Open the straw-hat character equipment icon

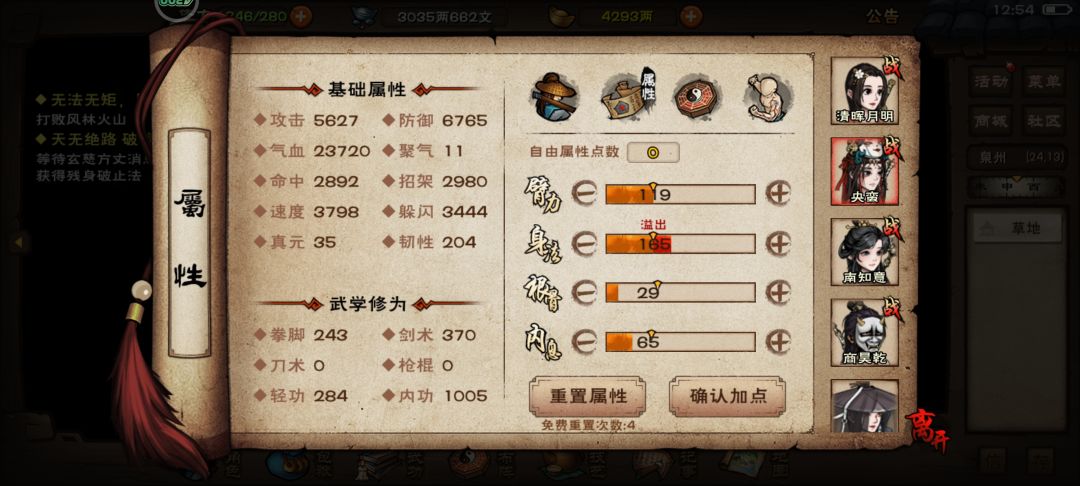(555, 97)
